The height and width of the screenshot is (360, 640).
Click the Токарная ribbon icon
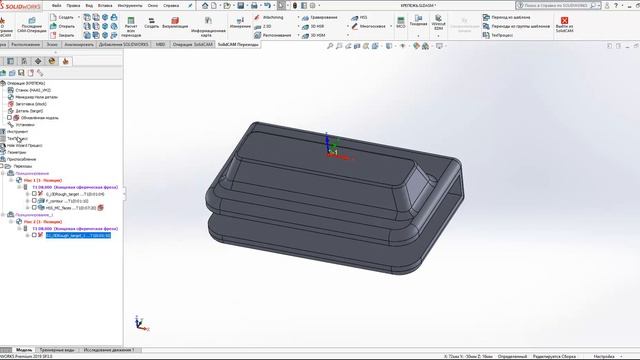coord(418,21)
